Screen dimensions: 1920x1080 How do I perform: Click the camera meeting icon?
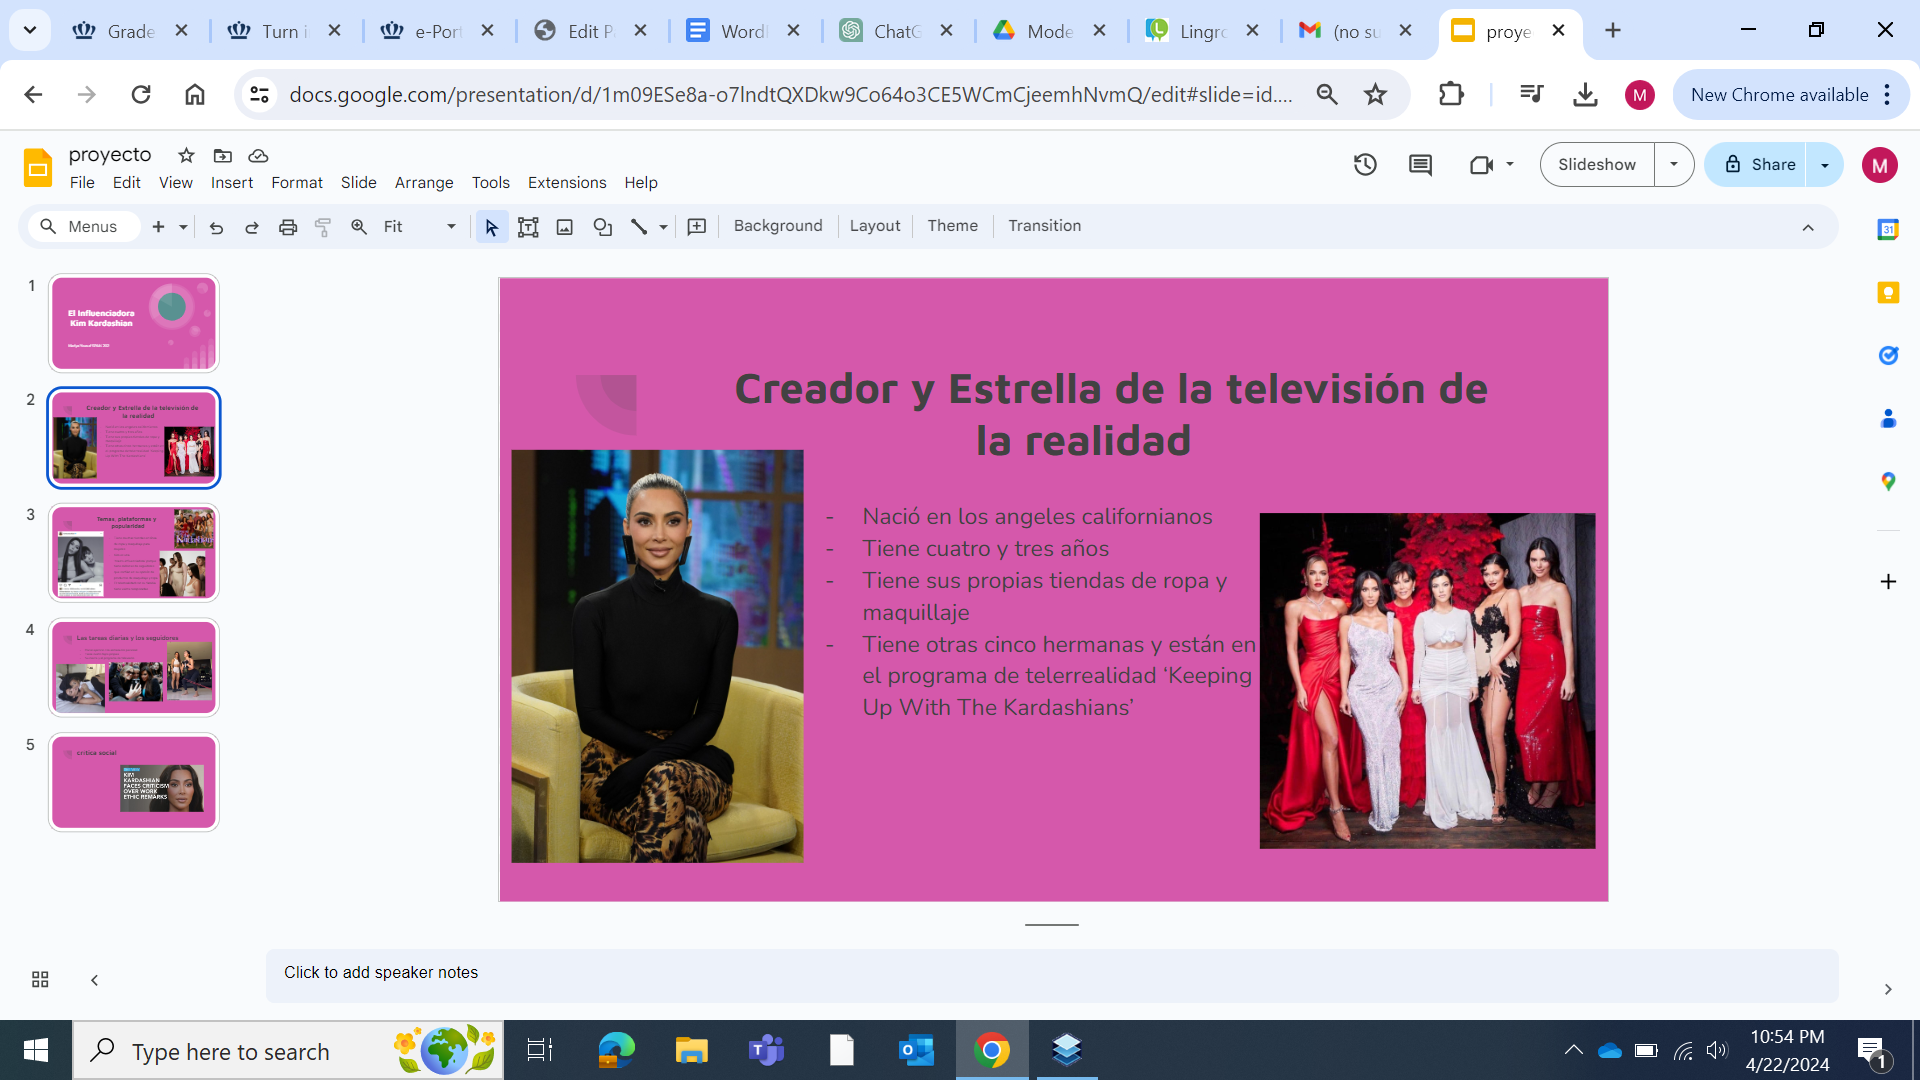coord(1481,165)
